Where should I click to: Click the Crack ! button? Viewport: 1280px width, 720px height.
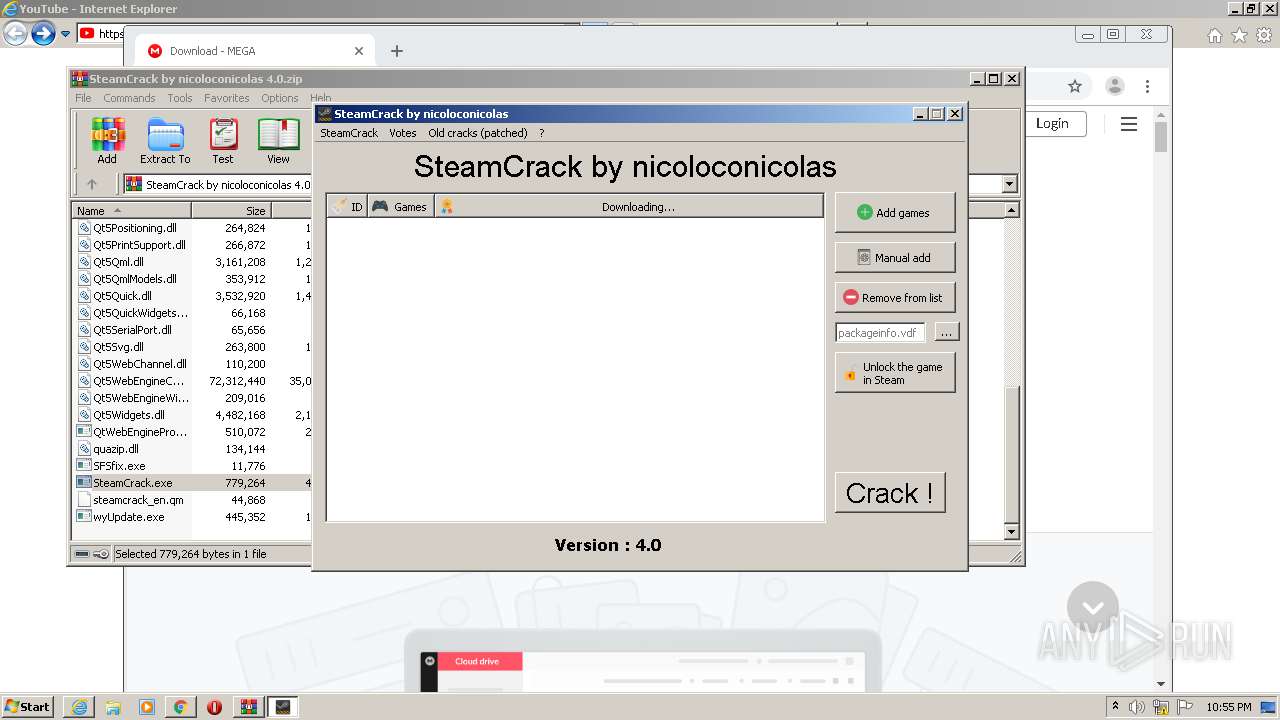click(890, 493)
